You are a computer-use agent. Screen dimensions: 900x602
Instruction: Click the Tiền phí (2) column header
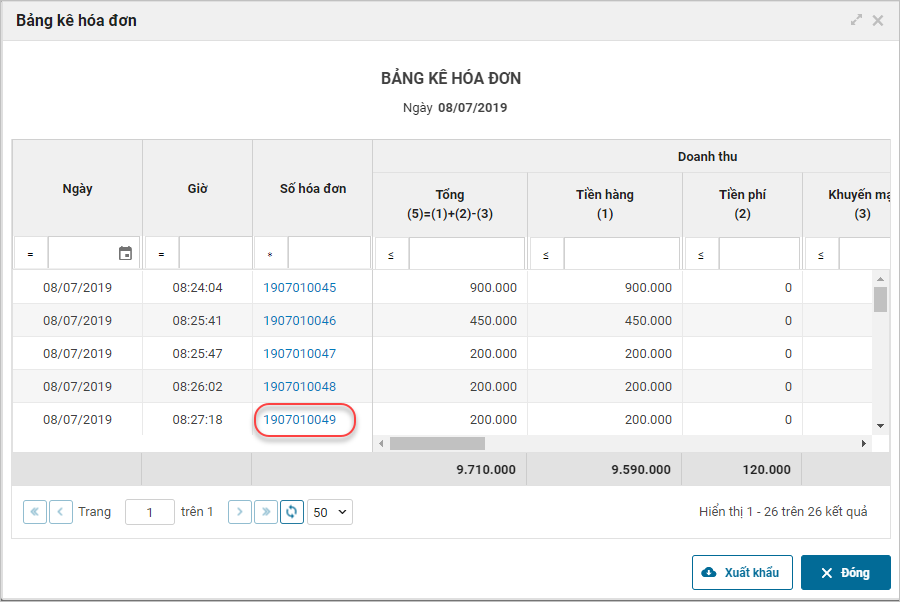pyautogui.click(x=742, y=204)
